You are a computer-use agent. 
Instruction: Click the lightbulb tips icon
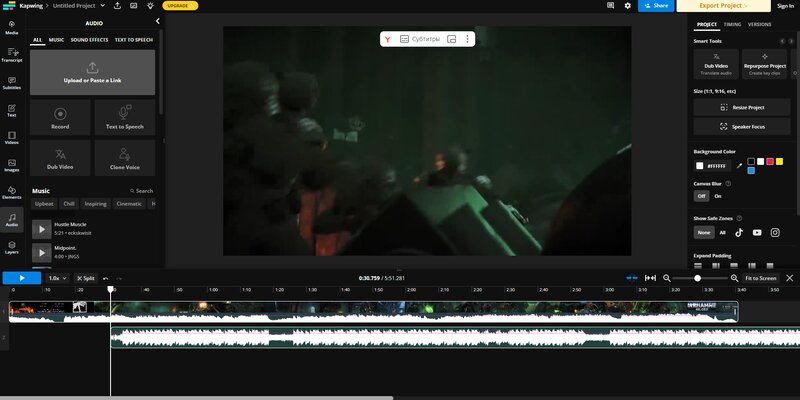150,6
